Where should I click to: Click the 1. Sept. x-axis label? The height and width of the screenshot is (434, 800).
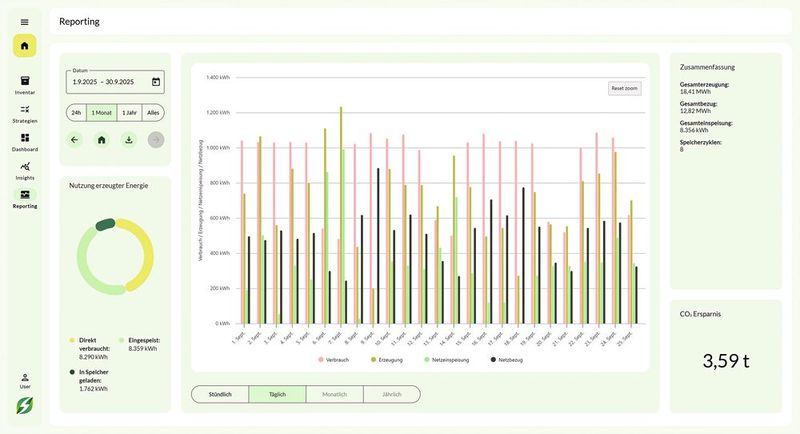[239, 338]
